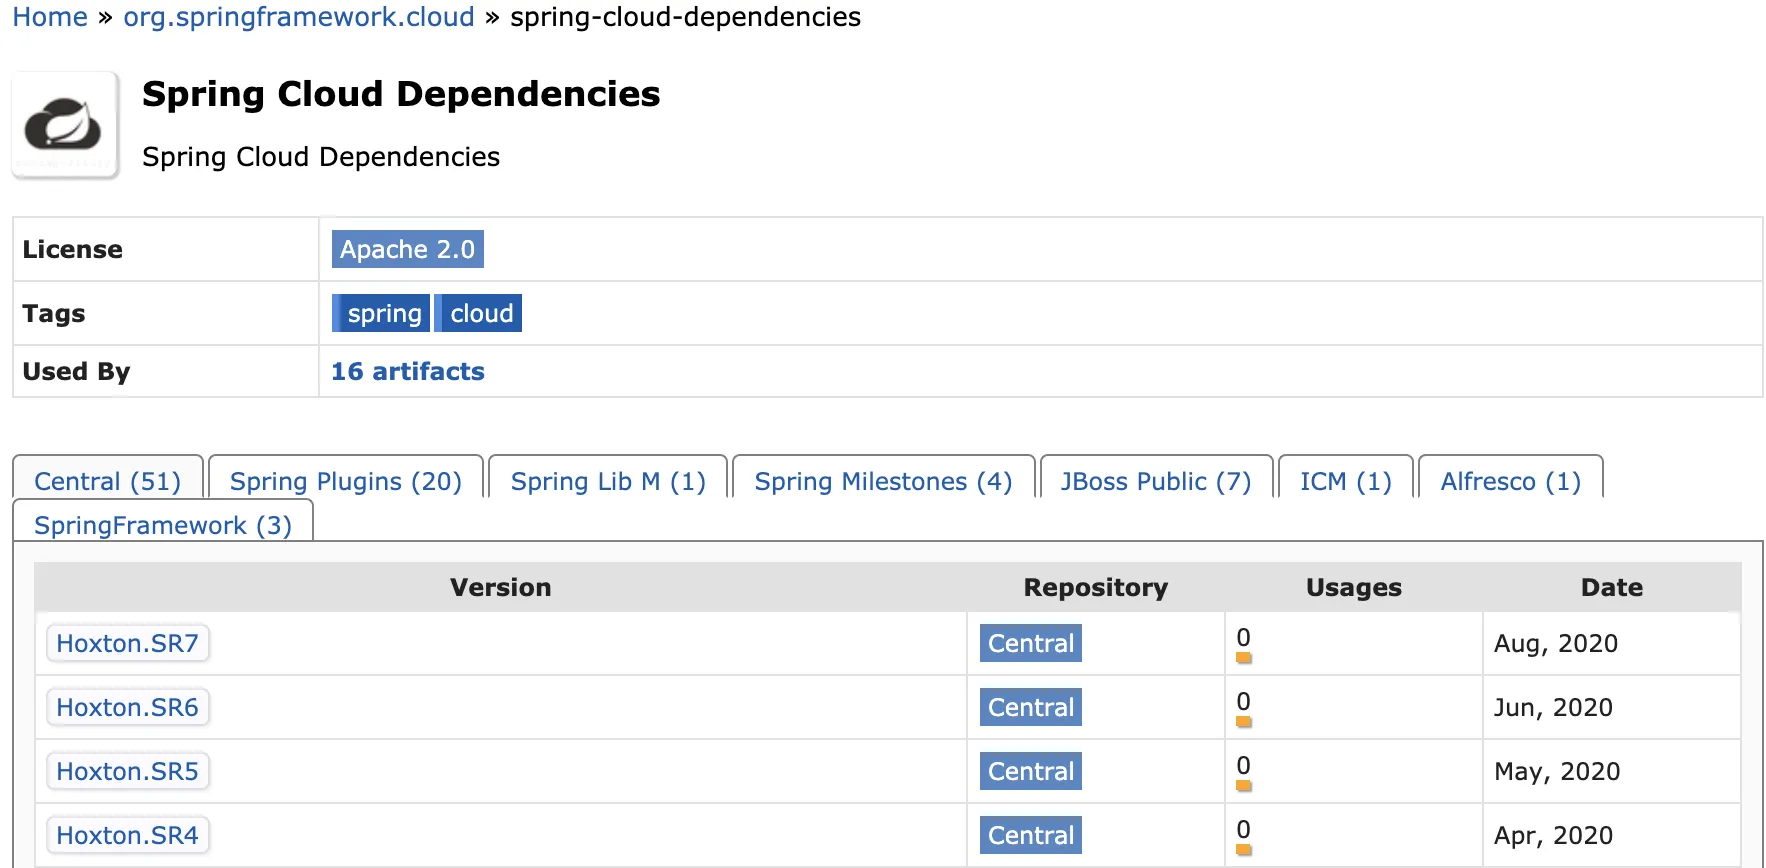Click usages count for Hoxton.SR4
The height and width of the screenshot is (868, 1766).
[1244, 830]
